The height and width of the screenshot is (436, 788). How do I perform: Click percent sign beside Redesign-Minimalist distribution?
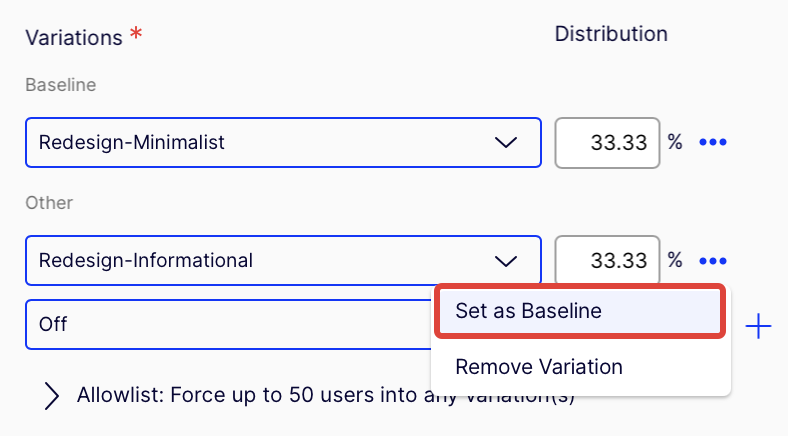click(x=675, y=142)
